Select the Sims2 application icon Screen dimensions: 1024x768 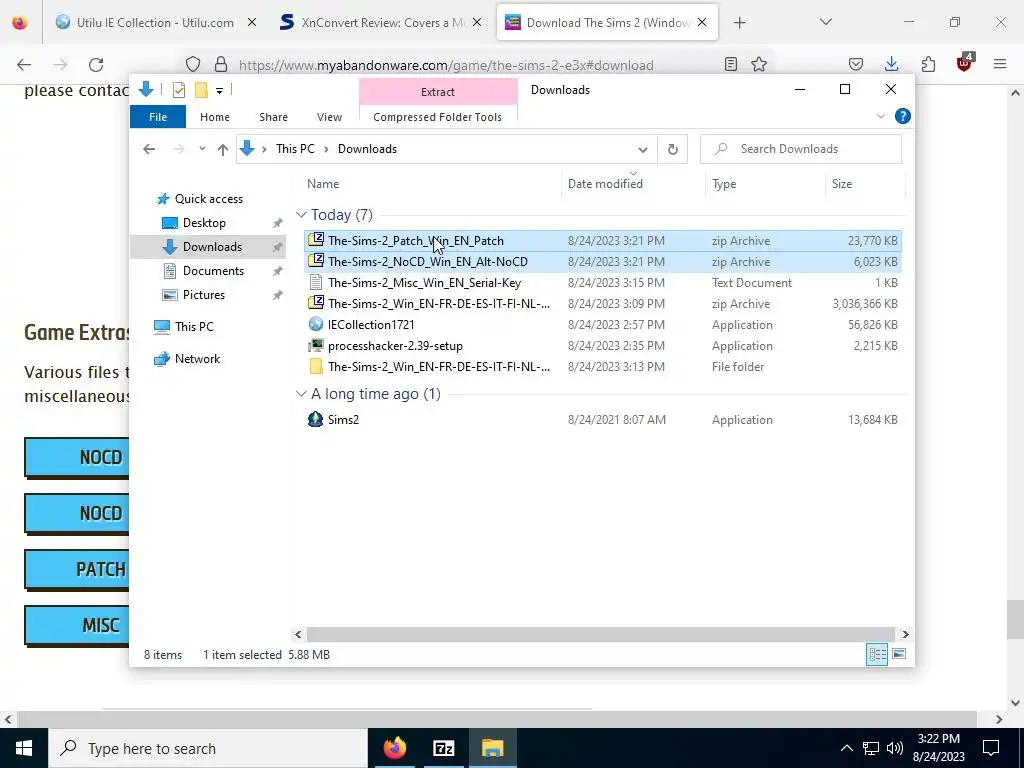[x=315, y=419]
